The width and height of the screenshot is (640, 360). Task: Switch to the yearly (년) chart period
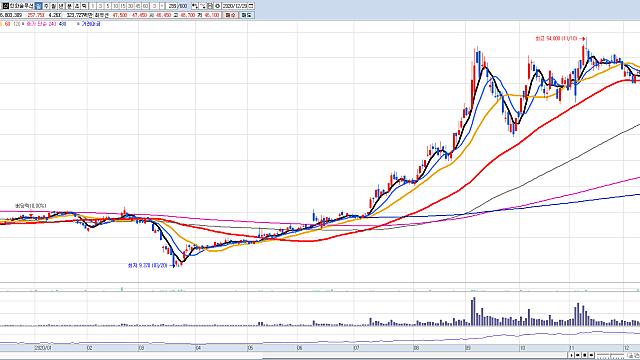coord(61,6)
